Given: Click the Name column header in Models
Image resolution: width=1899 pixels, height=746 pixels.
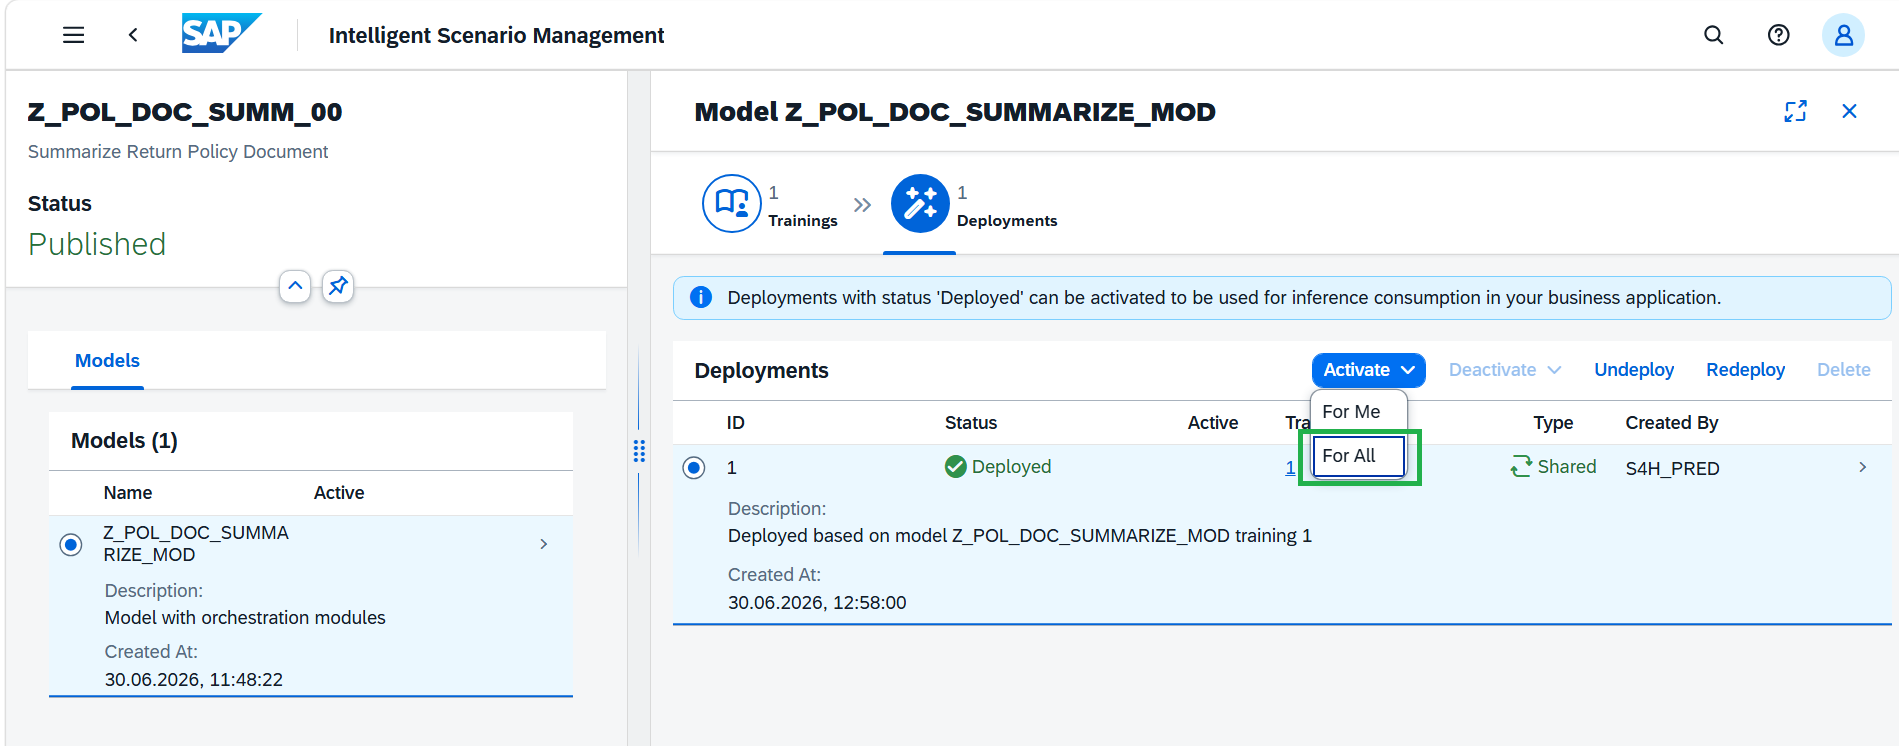Looking at the screenshot, I should [x=128, y=493].
